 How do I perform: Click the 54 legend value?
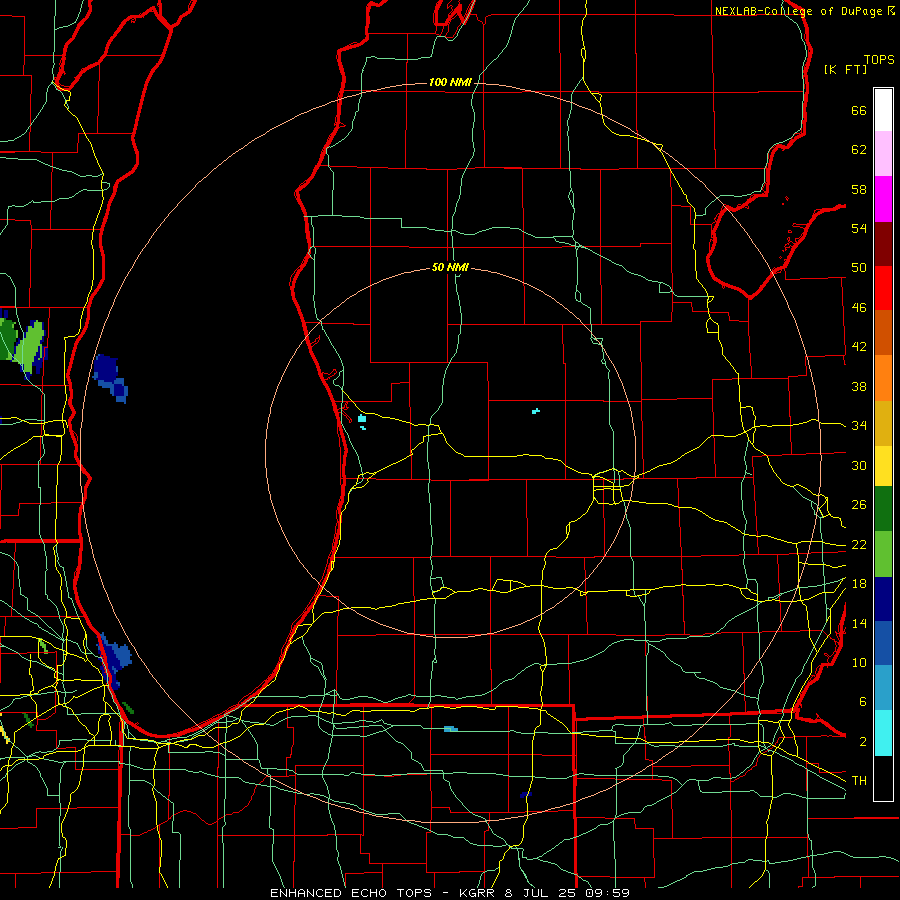pos(859,228)
